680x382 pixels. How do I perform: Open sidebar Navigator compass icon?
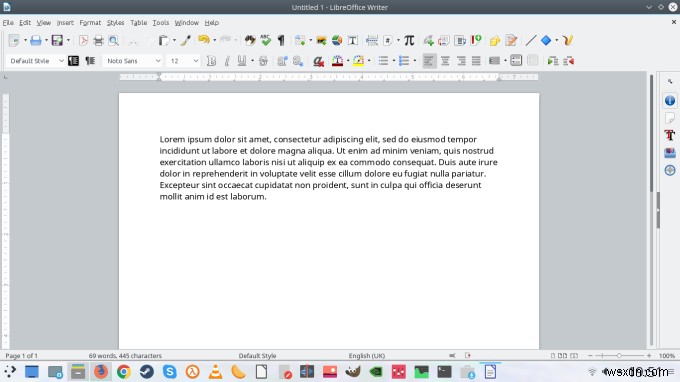tap(670, 170)
